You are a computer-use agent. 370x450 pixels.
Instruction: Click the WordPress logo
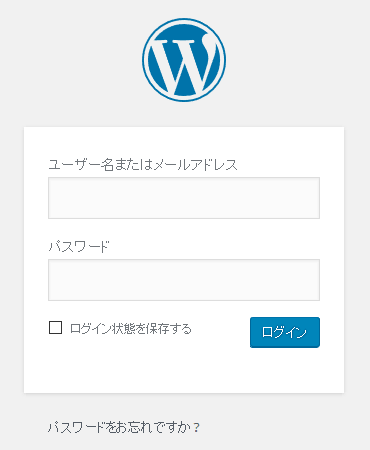(184, 60)
